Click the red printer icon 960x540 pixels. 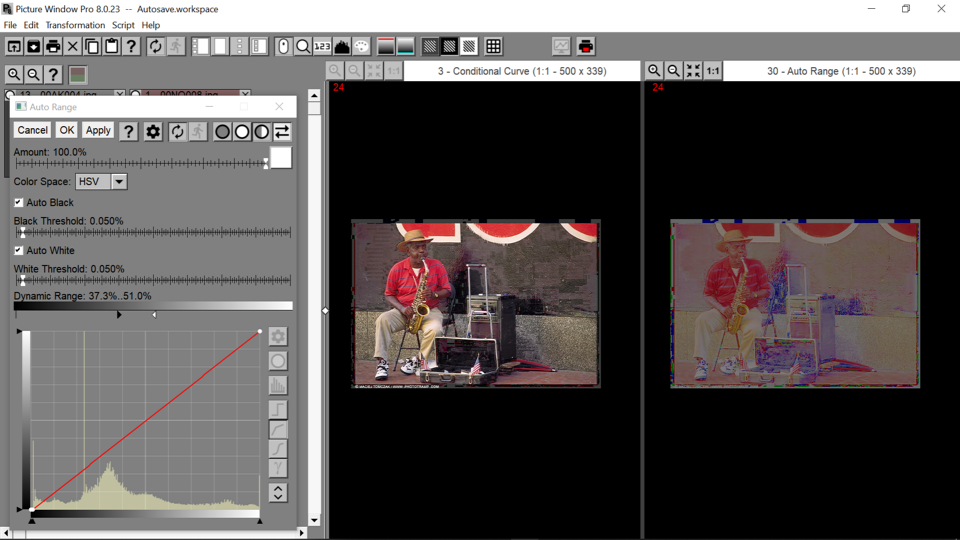pos(586,47)
